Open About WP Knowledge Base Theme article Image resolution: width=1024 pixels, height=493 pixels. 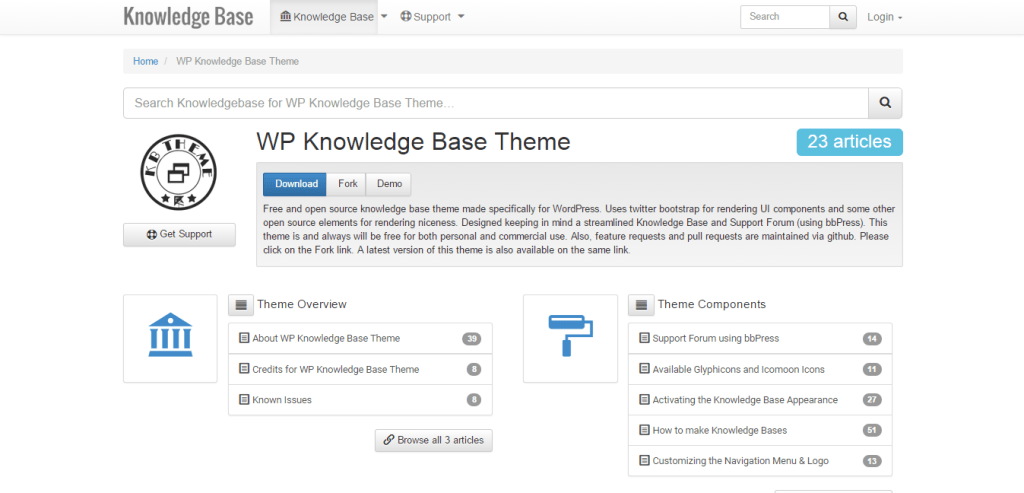pyautogui.click(x=326, y=338)
